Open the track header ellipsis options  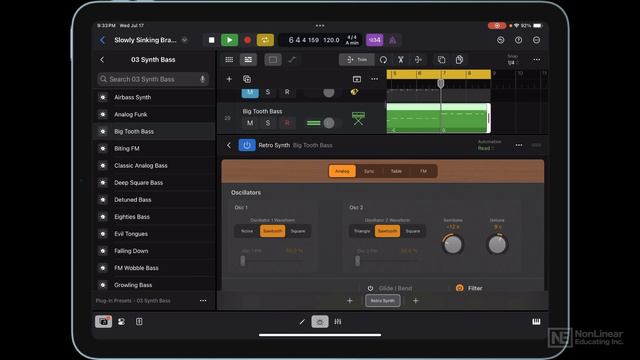(x=374, y=79)
